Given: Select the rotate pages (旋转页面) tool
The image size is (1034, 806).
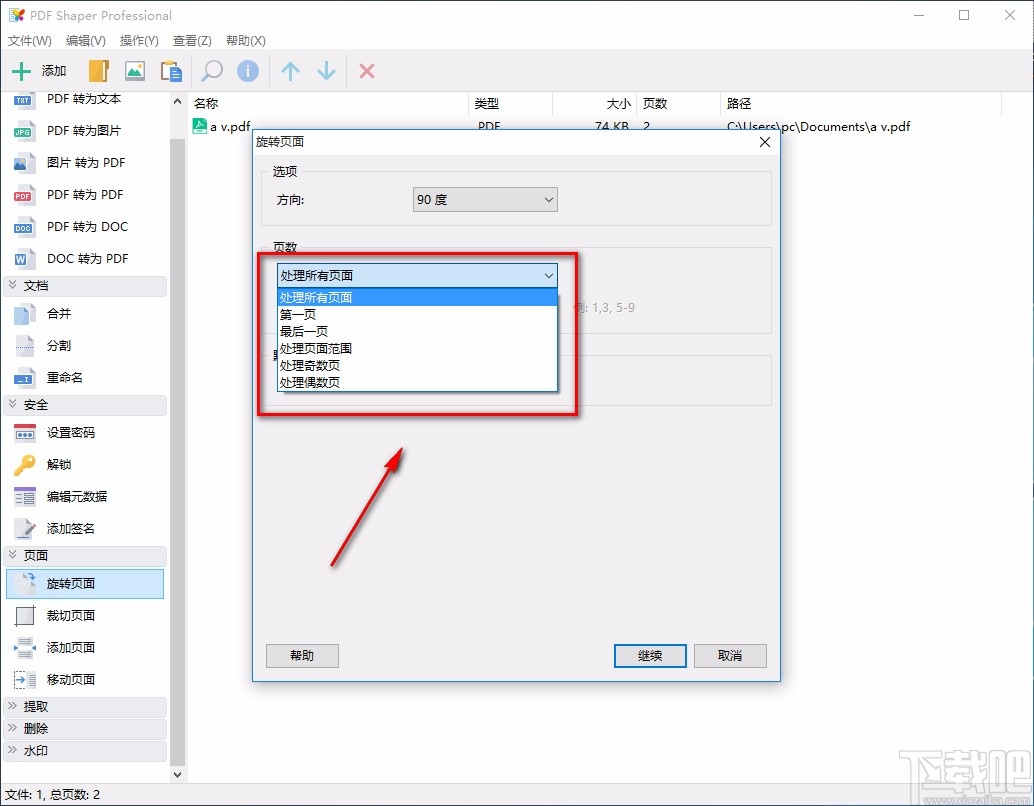Looking at the screenshot, I should [84, 584].
